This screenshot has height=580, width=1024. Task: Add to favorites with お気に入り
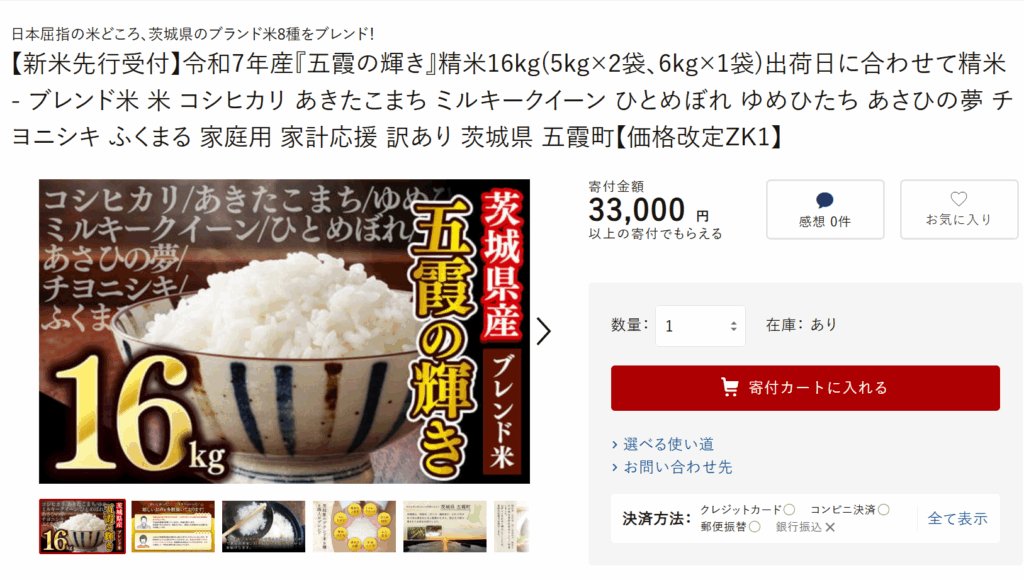959,210
